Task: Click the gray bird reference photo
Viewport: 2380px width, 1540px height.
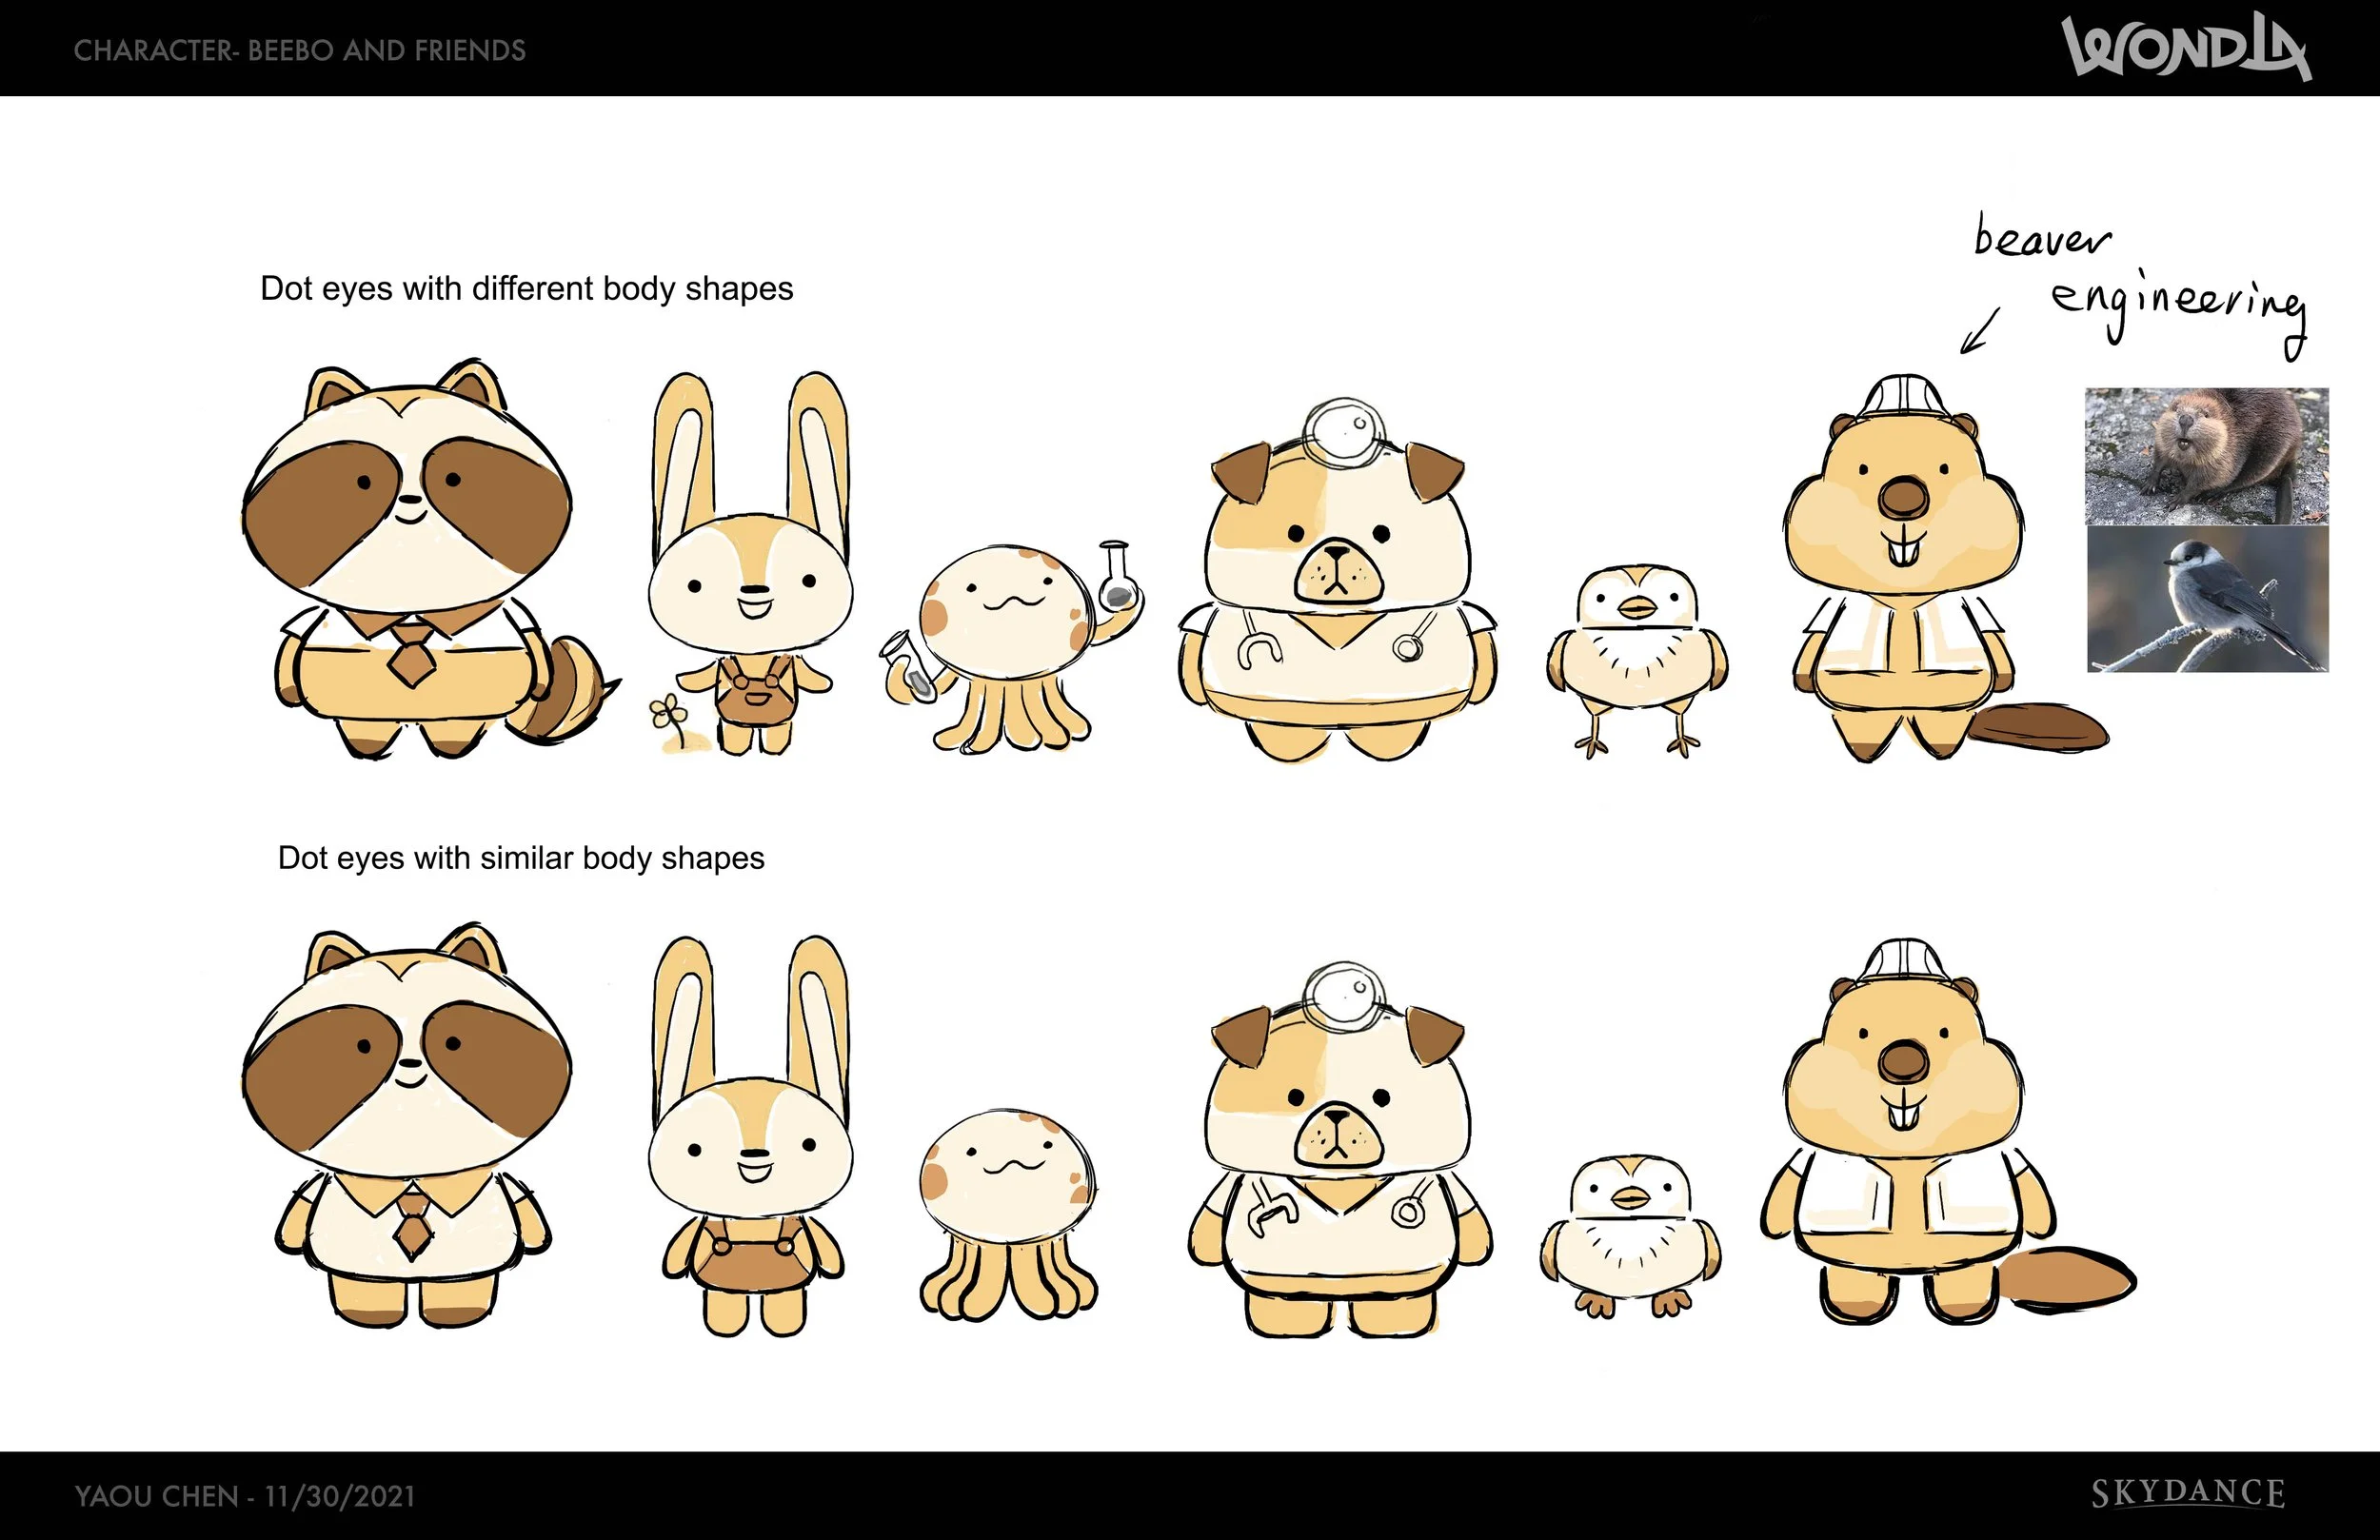Action: 2207,600
